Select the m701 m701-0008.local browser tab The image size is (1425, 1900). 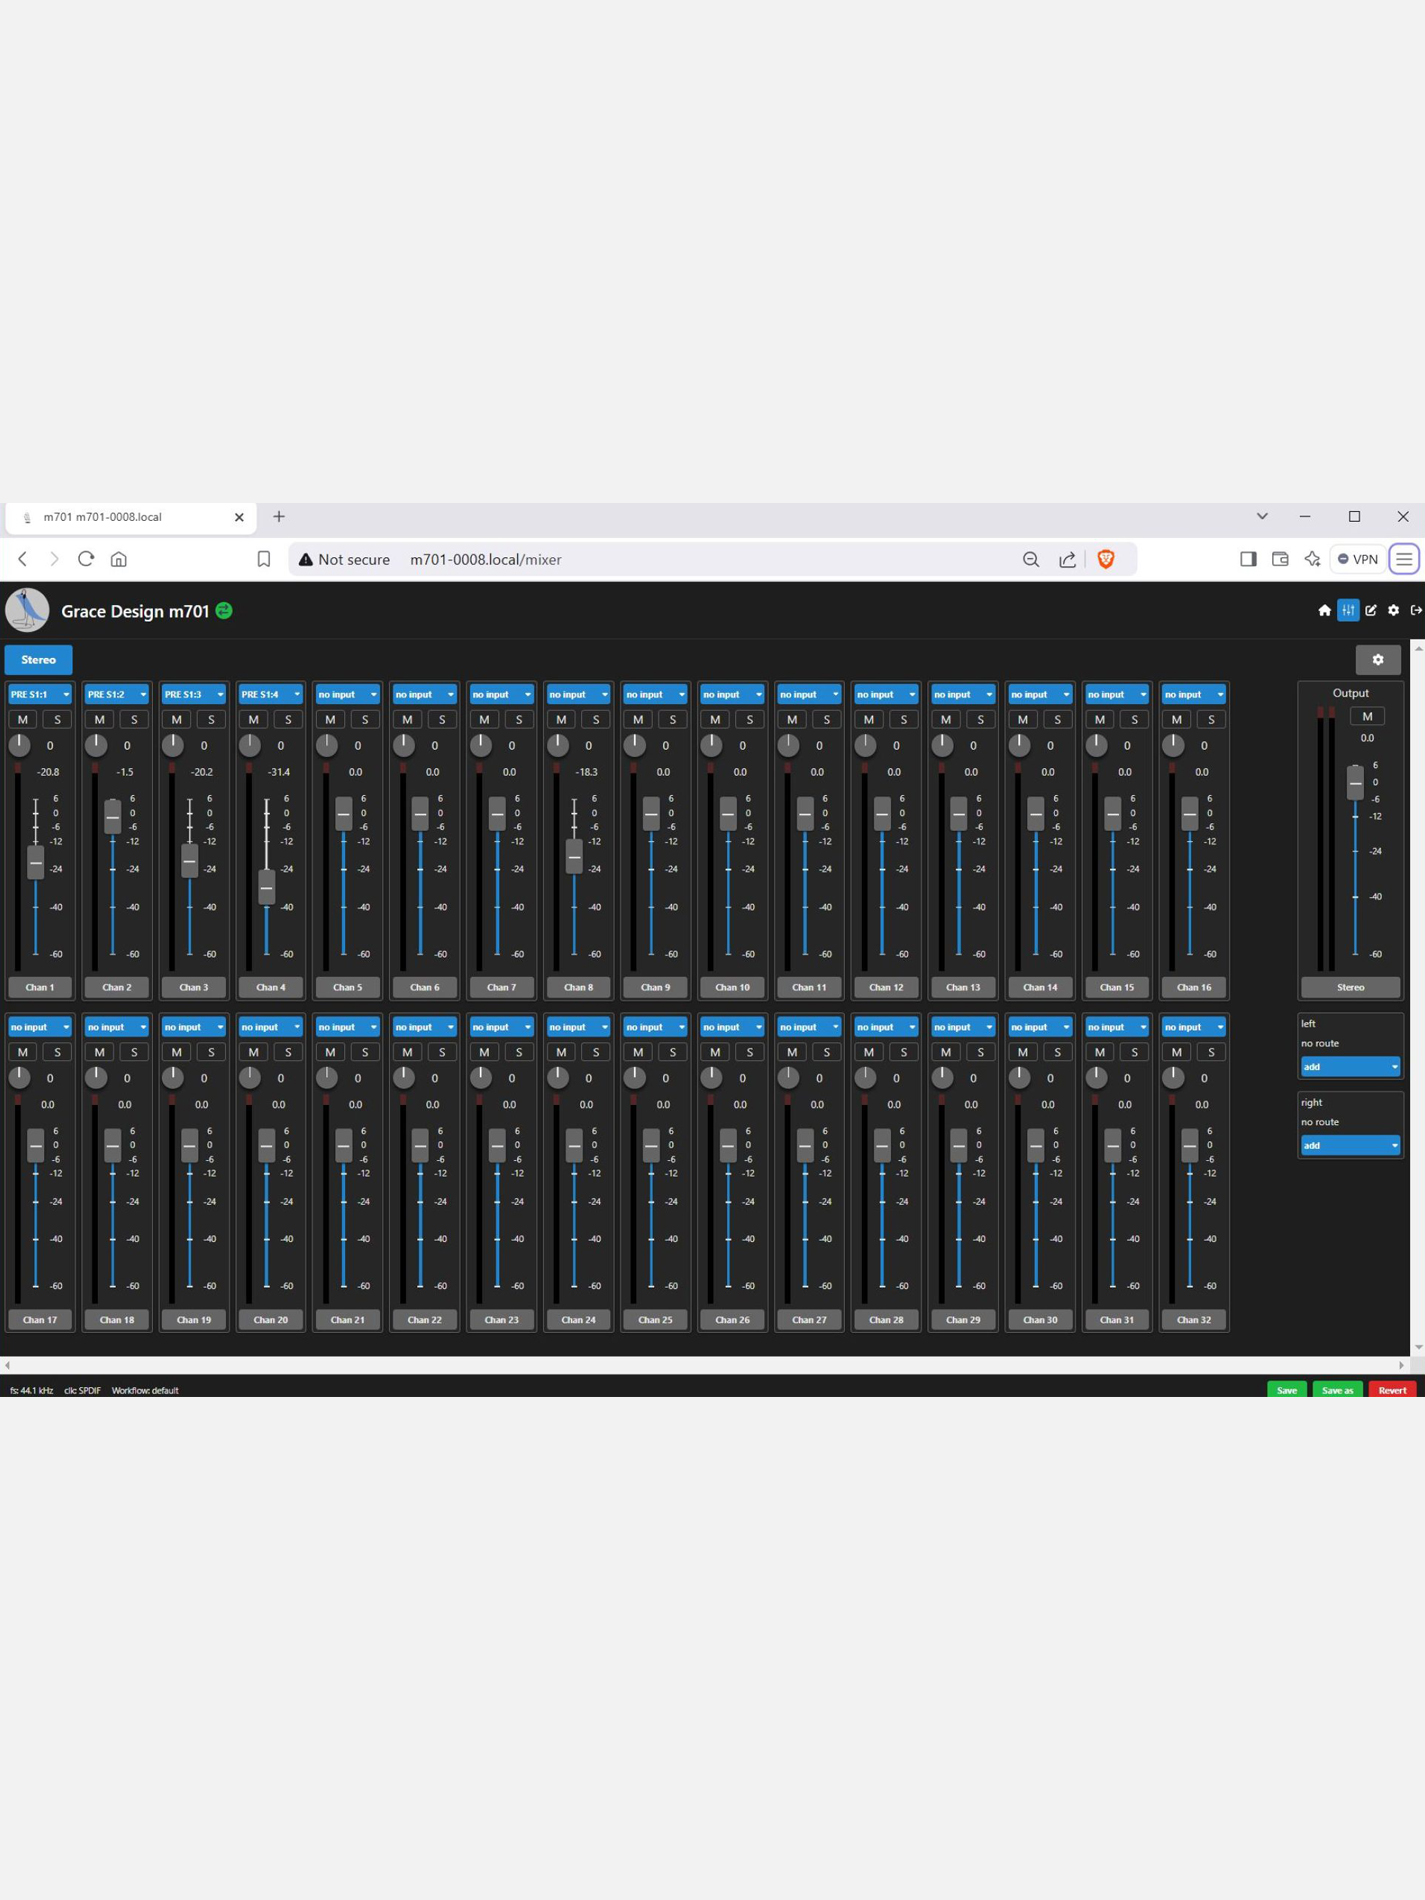[x=130, y=517]
